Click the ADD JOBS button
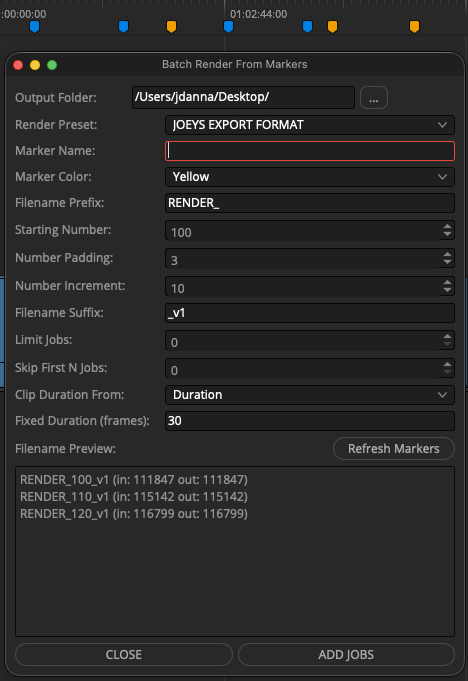This screenshot has height=681, width=468. pos(346,655)
